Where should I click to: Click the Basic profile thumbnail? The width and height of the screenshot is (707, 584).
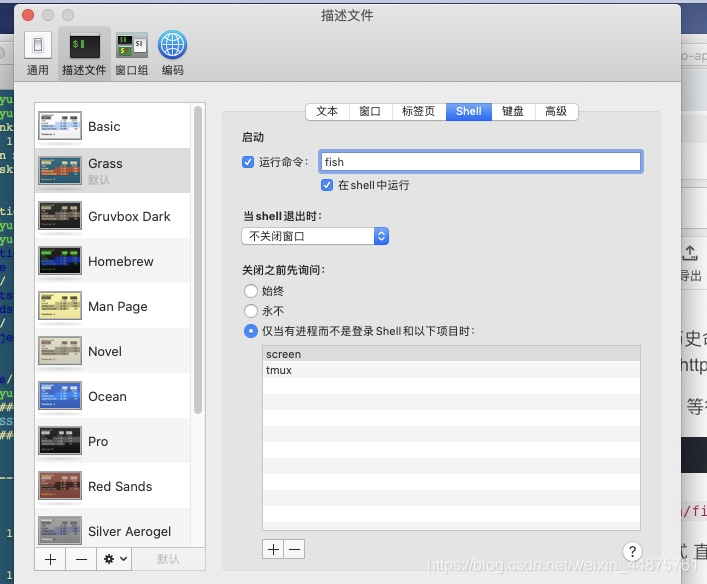point(60,126)
